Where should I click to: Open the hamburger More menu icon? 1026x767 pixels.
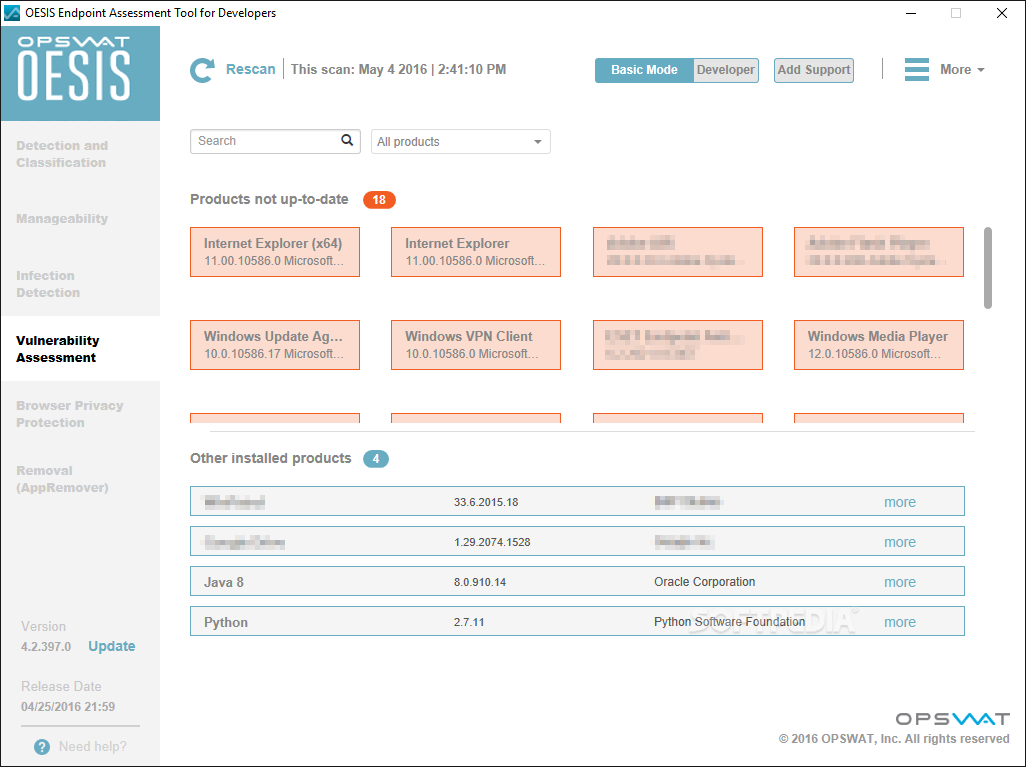[917, 69]
